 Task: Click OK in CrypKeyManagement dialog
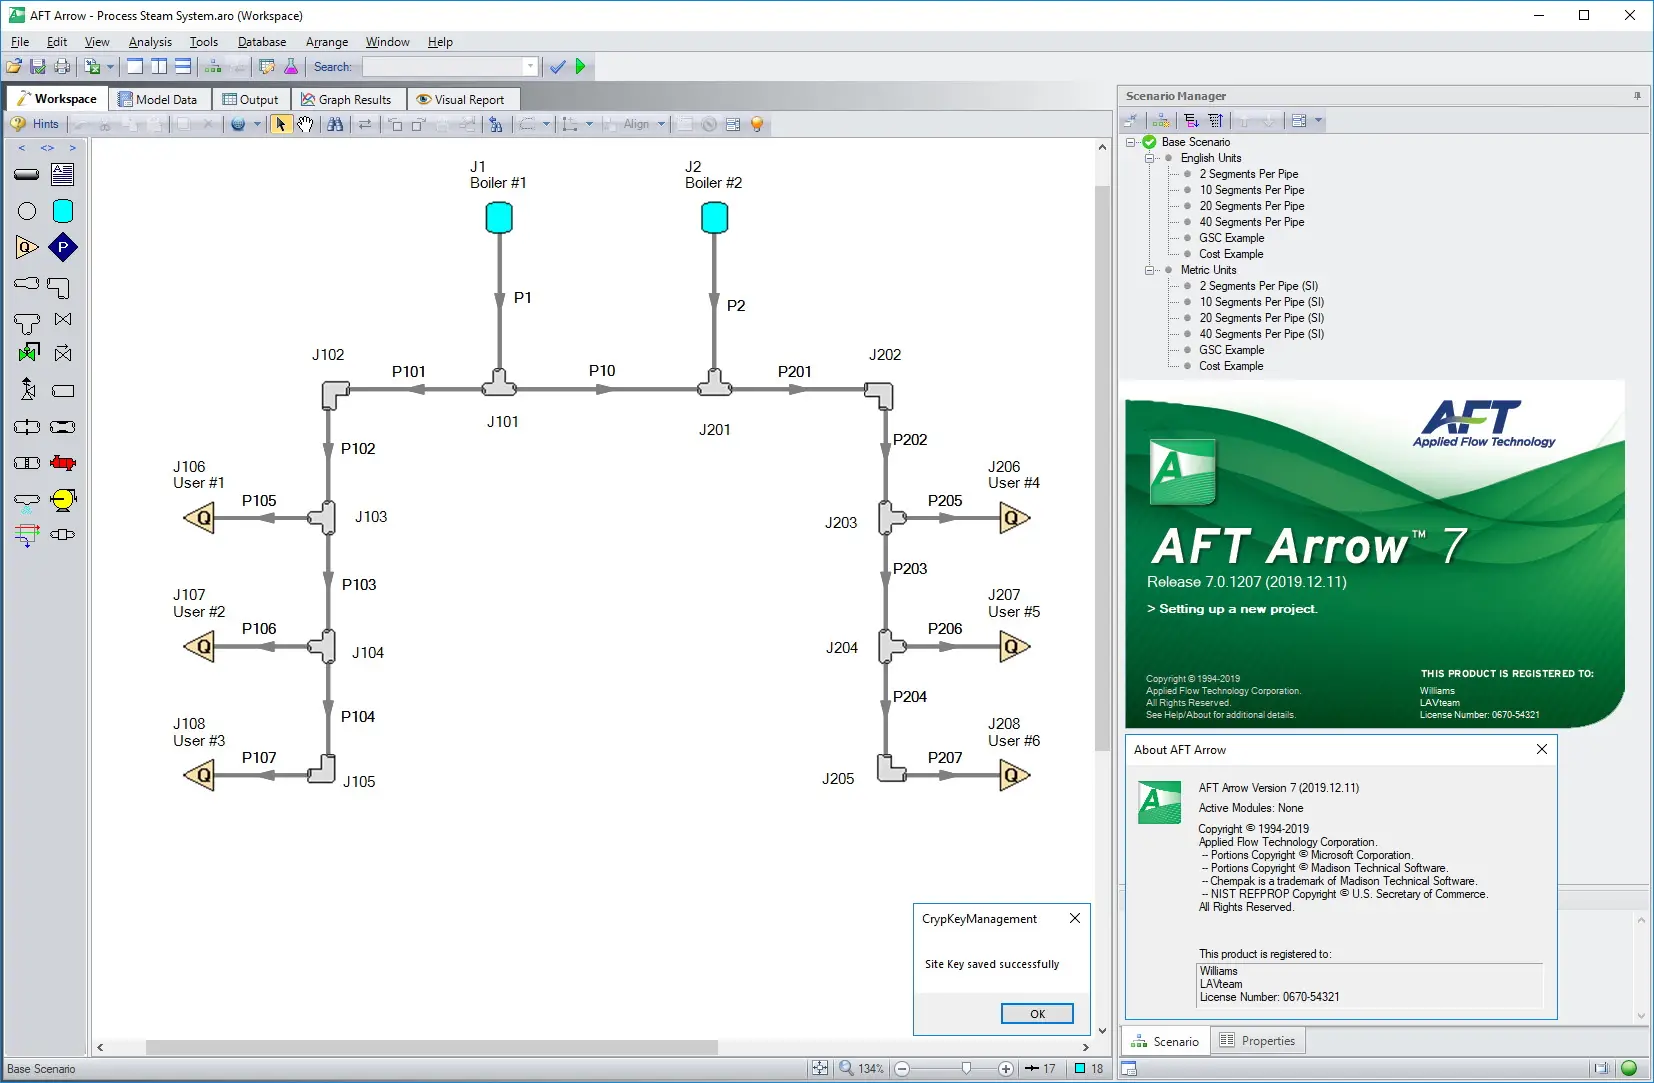point(1037,1014)
